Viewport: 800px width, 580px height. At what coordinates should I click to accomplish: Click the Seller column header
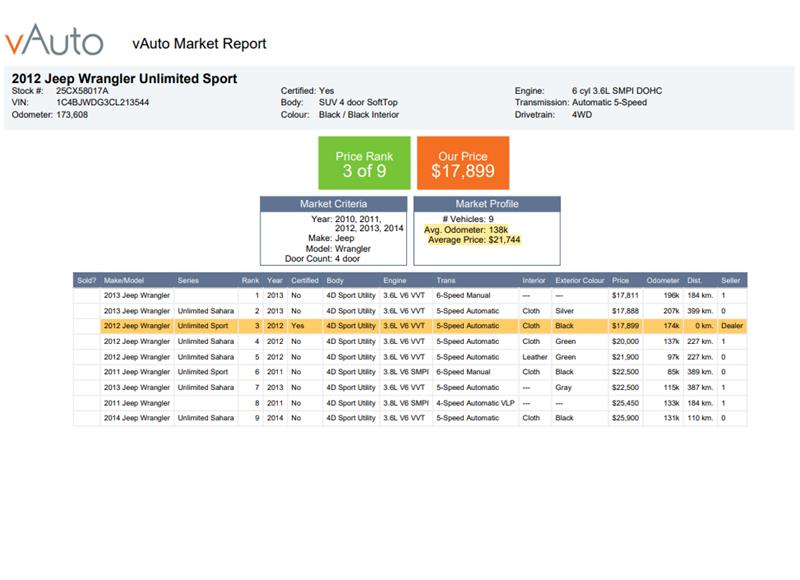click(x=731, y=281)
